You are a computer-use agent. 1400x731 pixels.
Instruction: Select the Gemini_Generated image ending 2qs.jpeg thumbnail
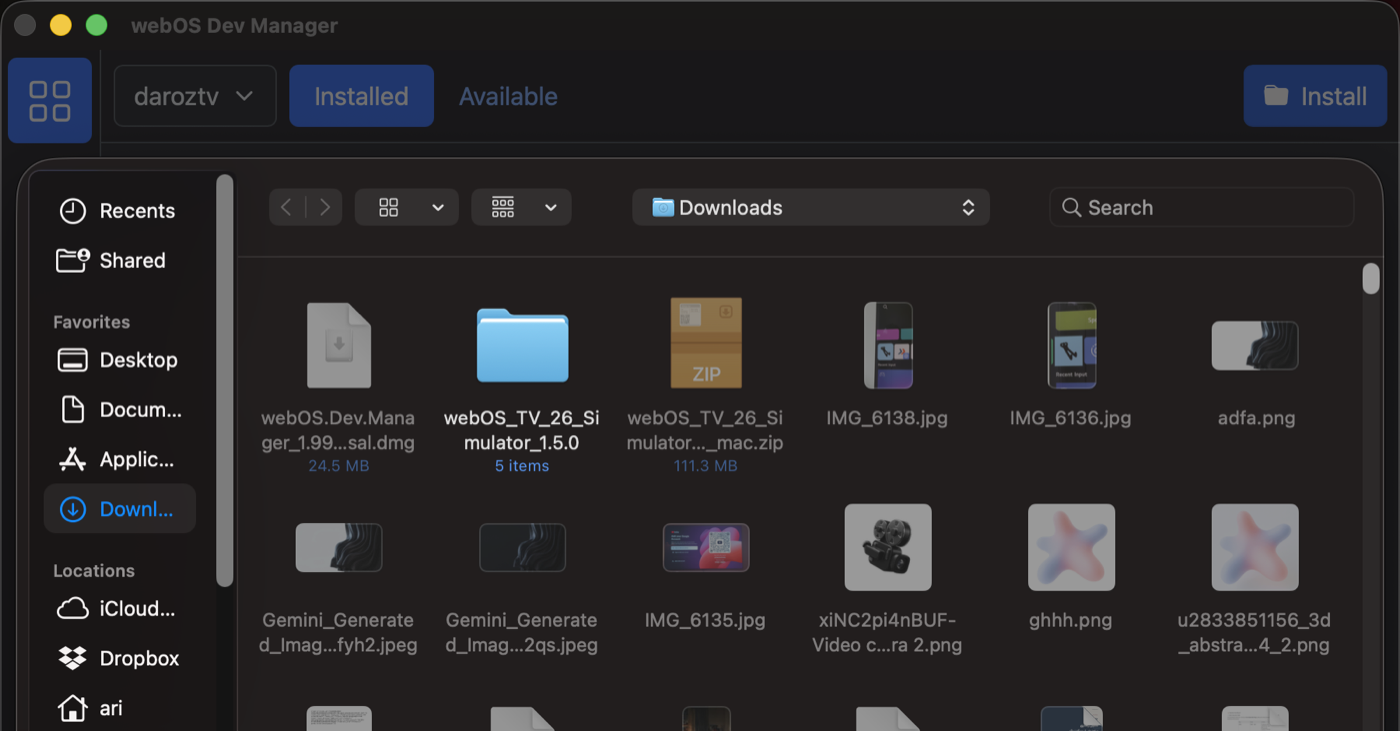pos(522,547)
